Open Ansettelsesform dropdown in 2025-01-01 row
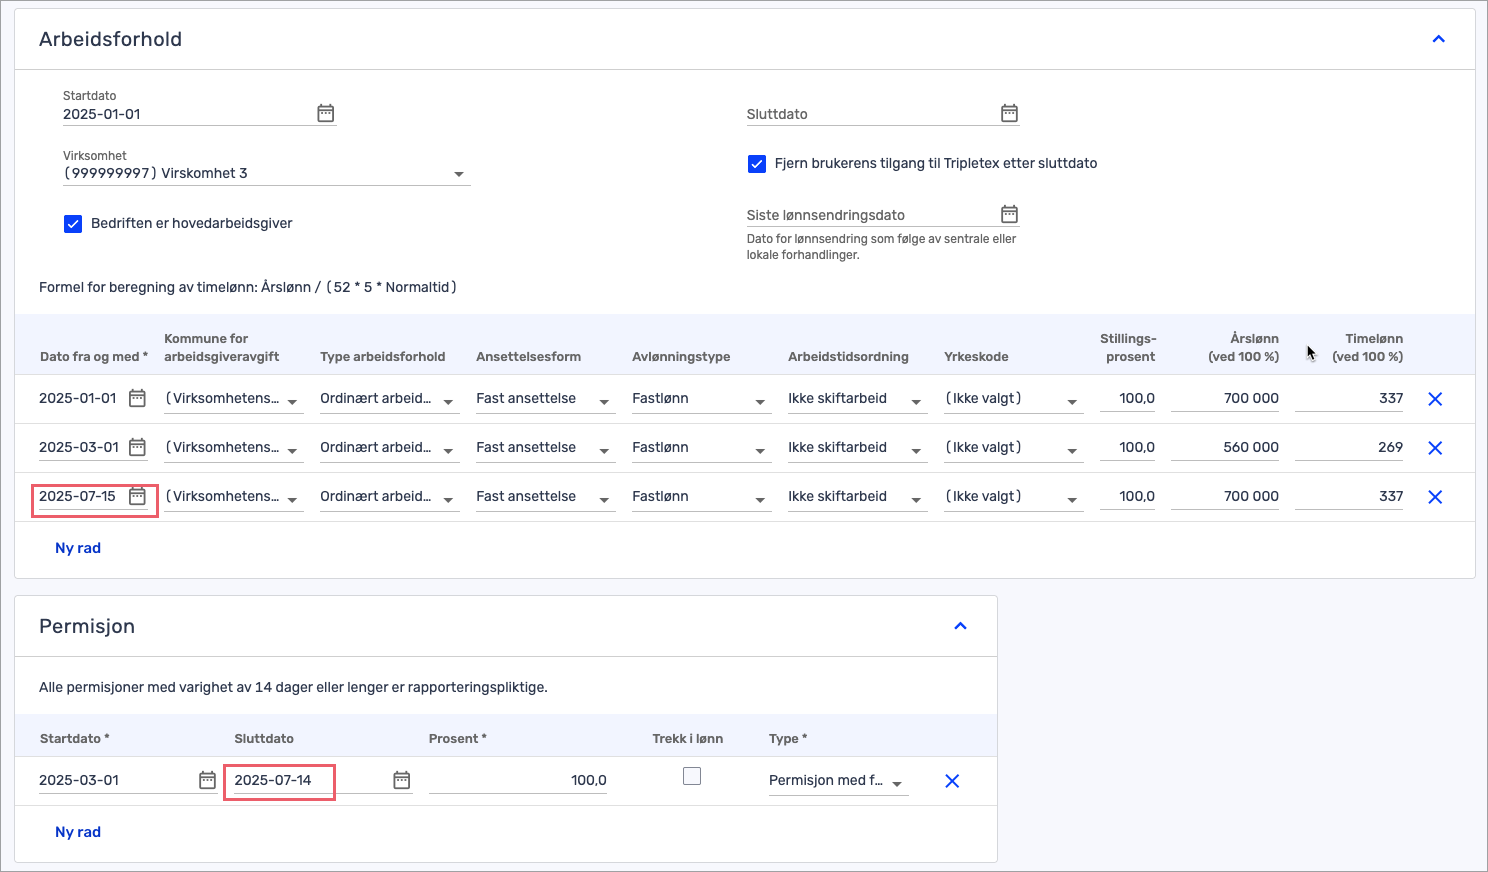 (x=546, y=399)
